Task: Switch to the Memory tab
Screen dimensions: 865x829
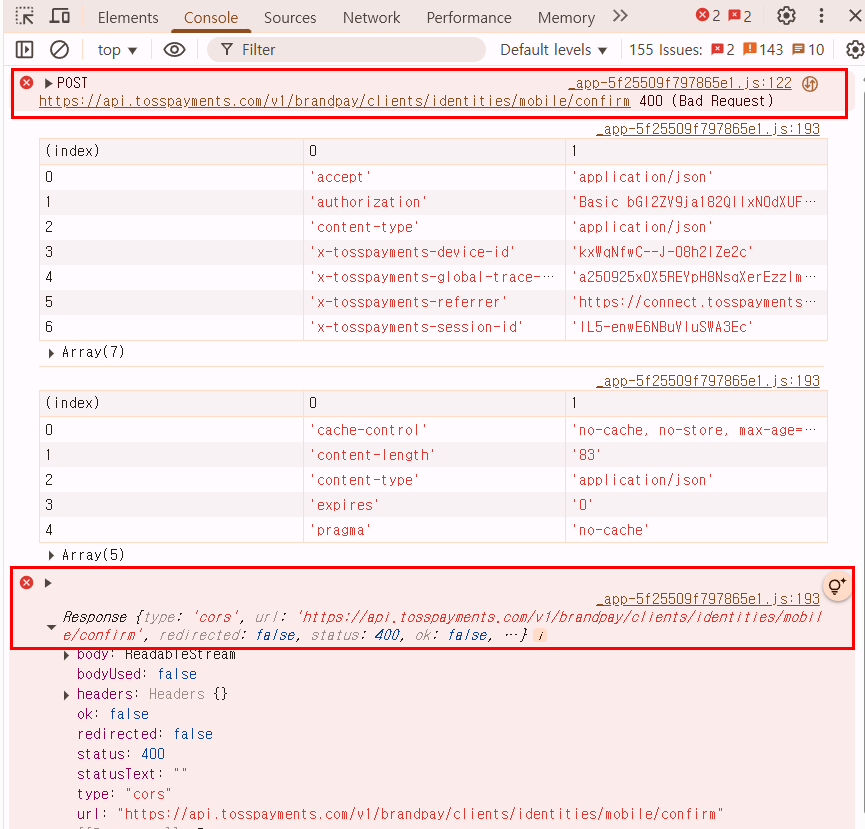Action: [x=567, y=18]
